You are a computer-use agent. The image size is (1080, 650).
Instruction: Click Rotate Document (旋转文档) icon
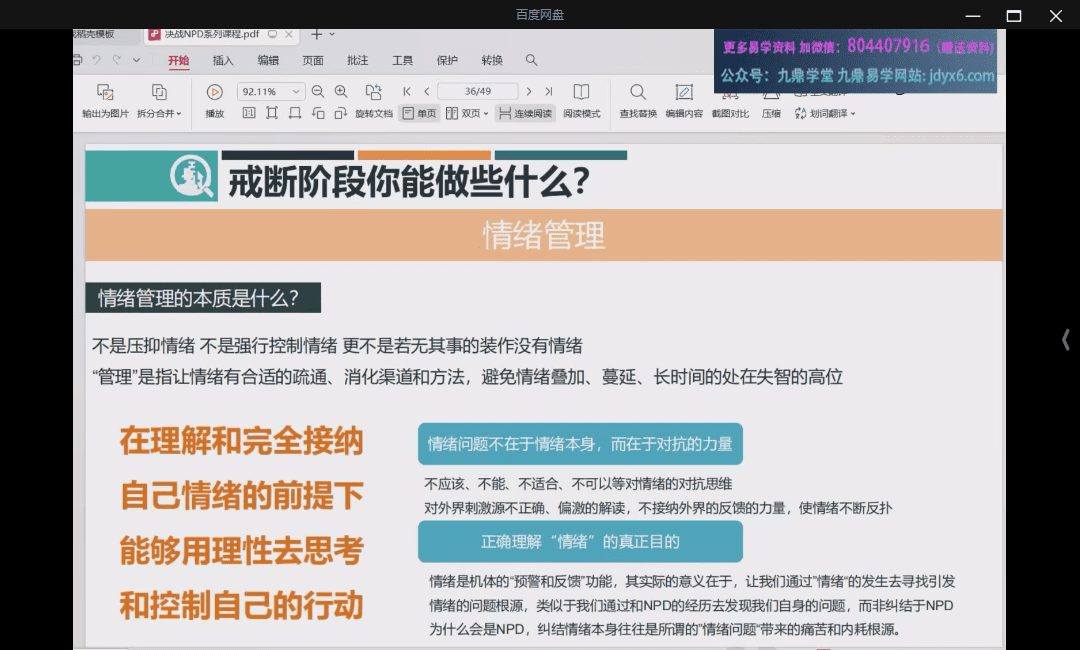click(373, 92)
